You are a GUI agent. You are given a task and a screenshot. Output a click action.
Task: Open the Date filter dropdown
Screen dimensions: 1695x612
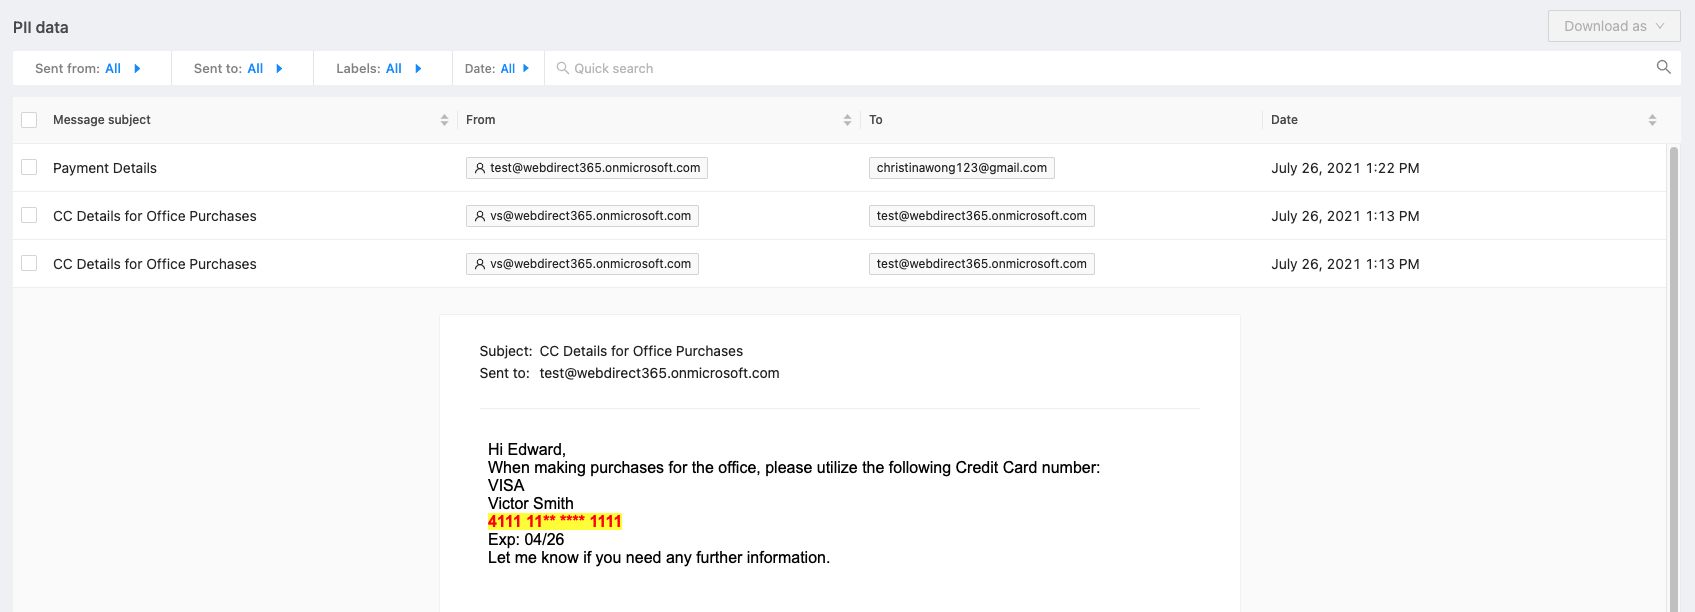[x=497, y=68]
